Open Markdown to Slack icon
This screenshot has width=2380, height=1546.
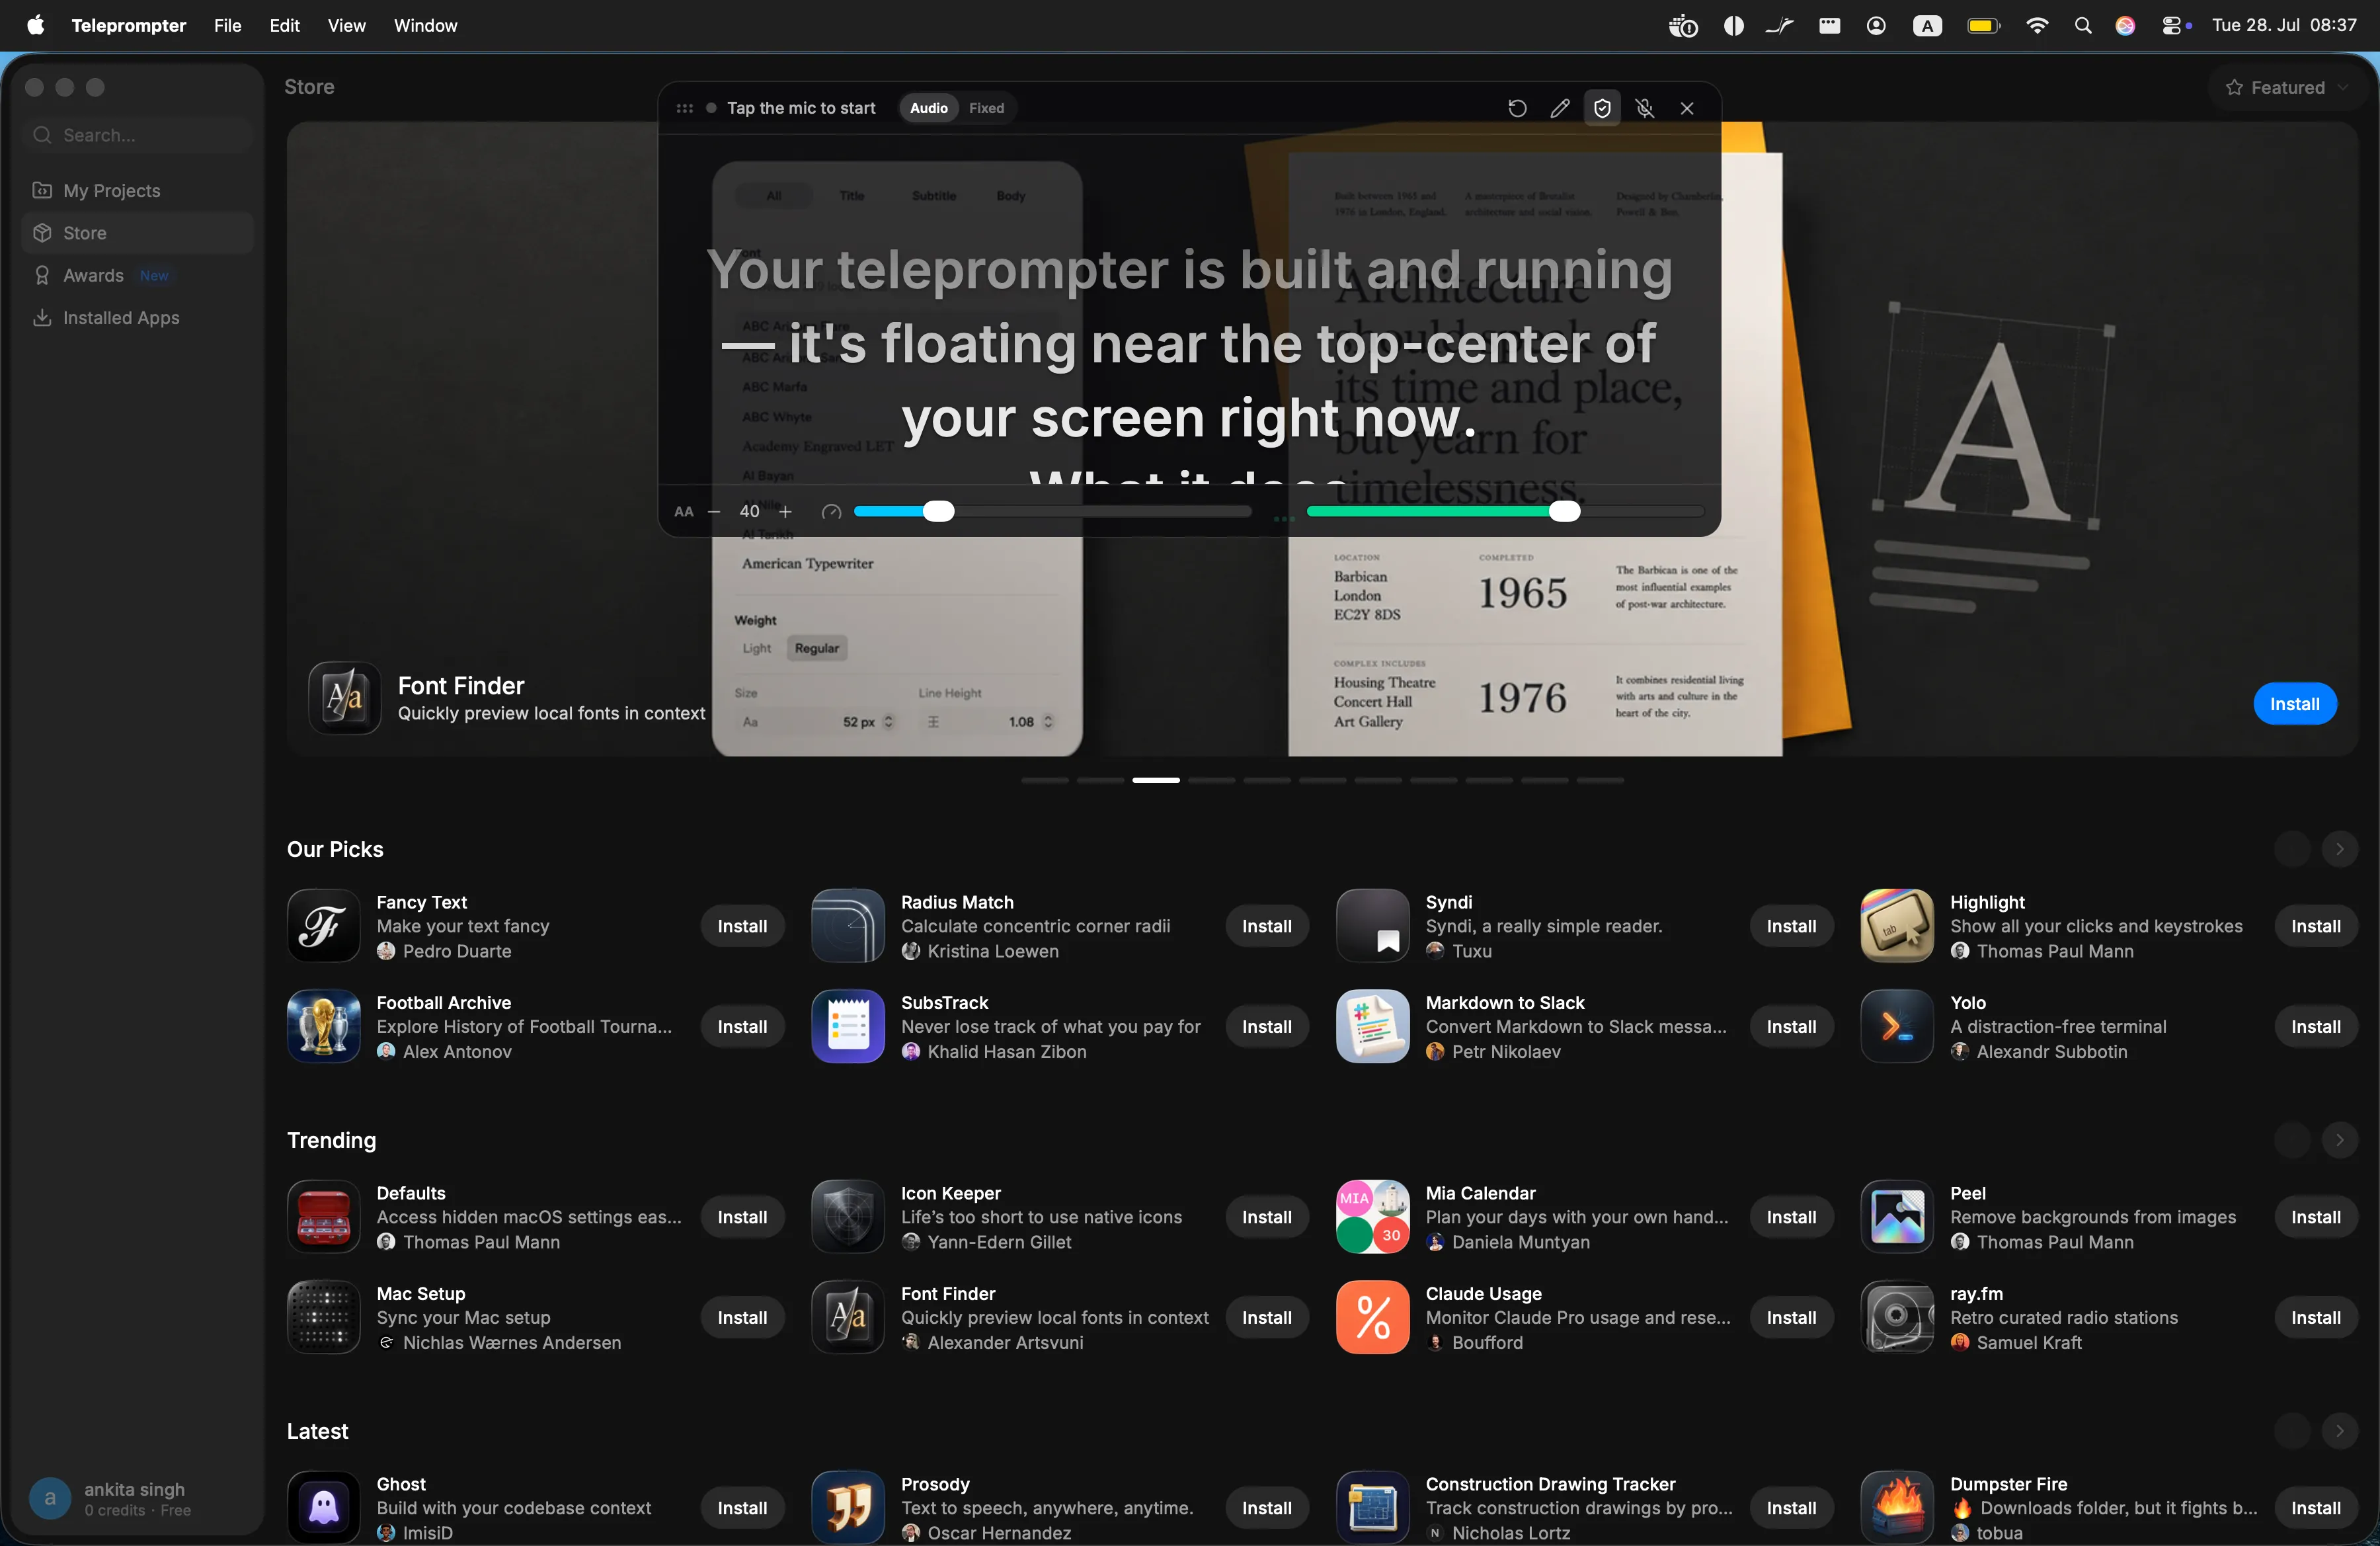(1373, 1026)
